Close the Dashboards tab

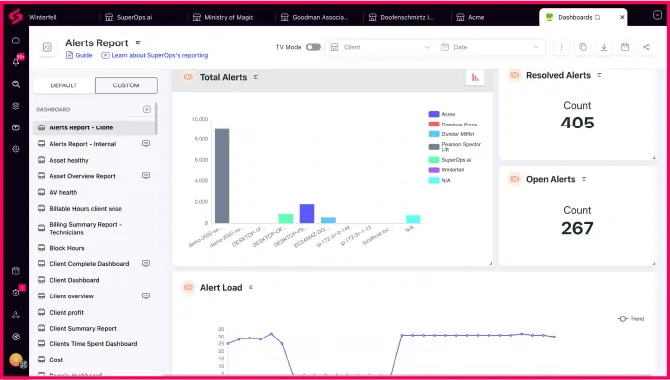tap(622, 18)
